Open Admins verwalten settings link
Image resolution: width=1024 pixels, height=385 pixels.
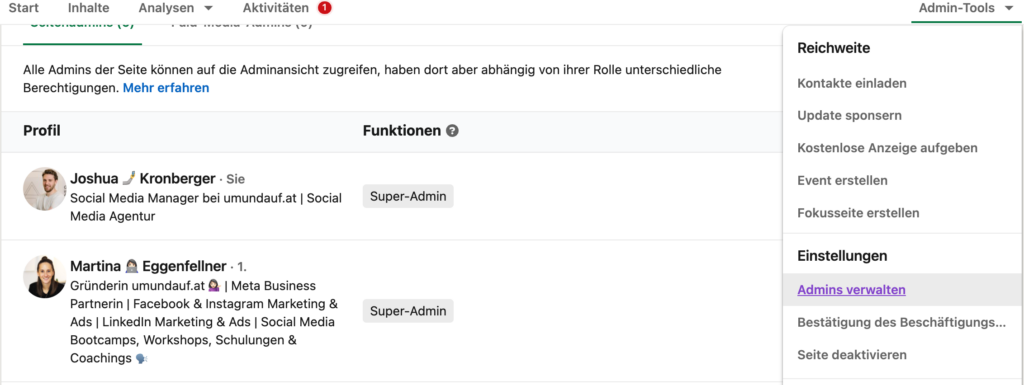point(852,290)
